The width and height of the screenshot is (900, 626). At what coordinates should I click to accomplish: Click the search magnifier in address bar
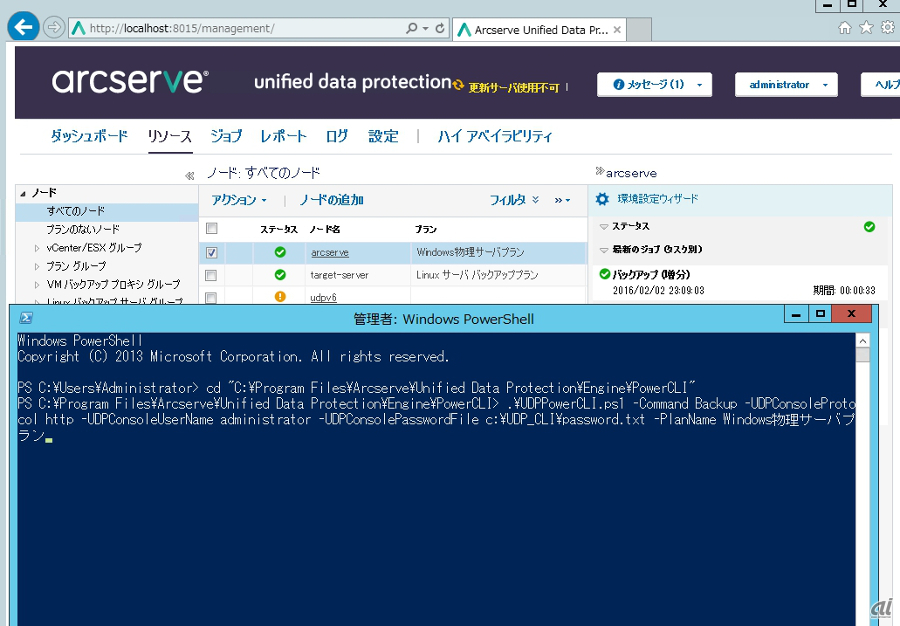[x=412, y=28]
